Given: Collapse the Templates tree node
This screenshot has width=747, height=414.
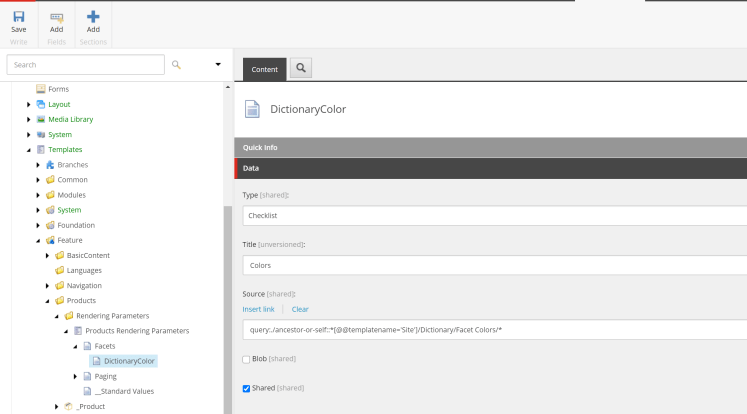Looking at the screenshot, I should click(29, 149).
